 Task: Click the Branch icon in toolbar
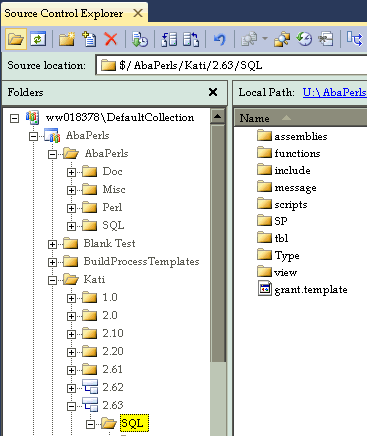[x=354, y=39]
